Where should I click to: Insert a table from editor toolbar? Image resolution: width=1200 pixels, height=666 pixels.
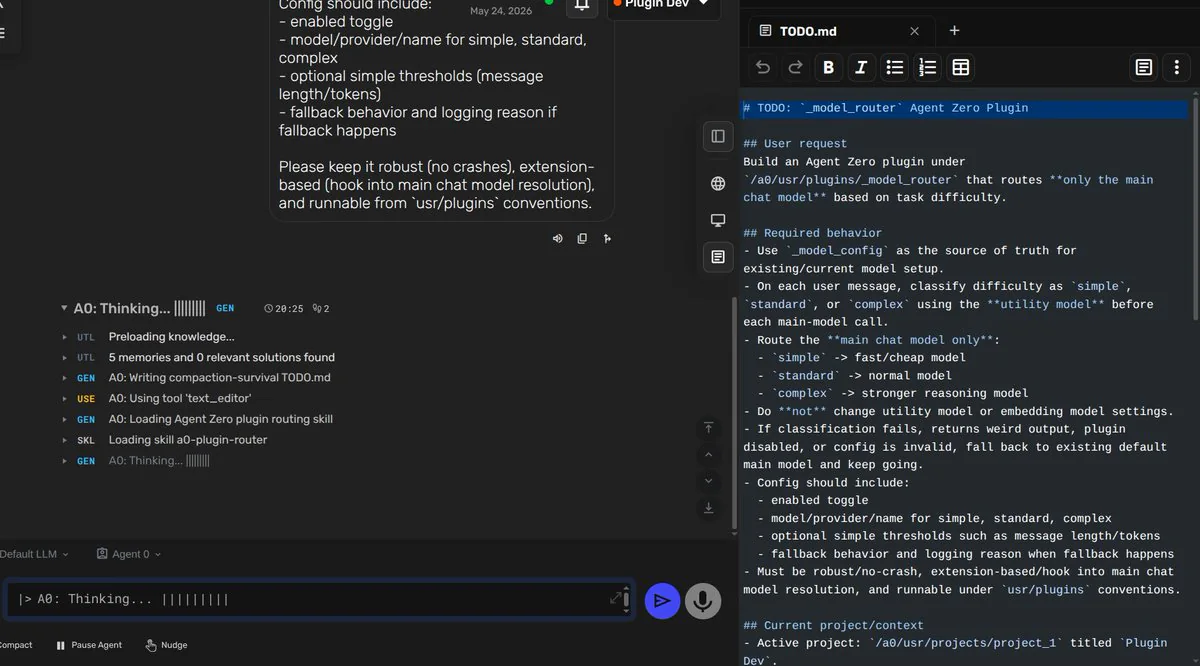[x=960, y=67]
